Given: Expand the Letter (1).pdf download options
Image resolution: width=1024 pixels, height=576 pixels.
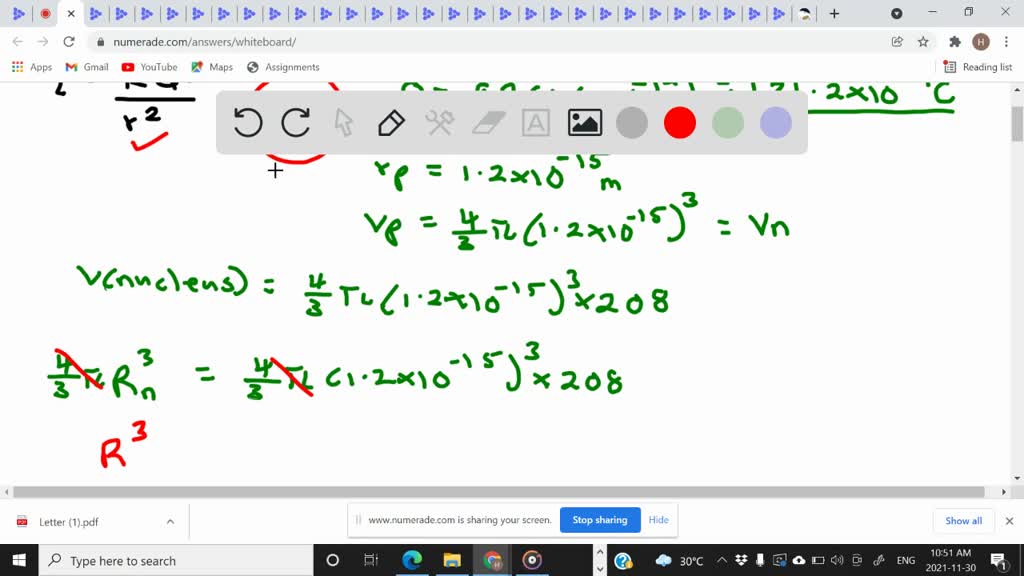Looking at the screenshot, I should [x=170, y=521].
